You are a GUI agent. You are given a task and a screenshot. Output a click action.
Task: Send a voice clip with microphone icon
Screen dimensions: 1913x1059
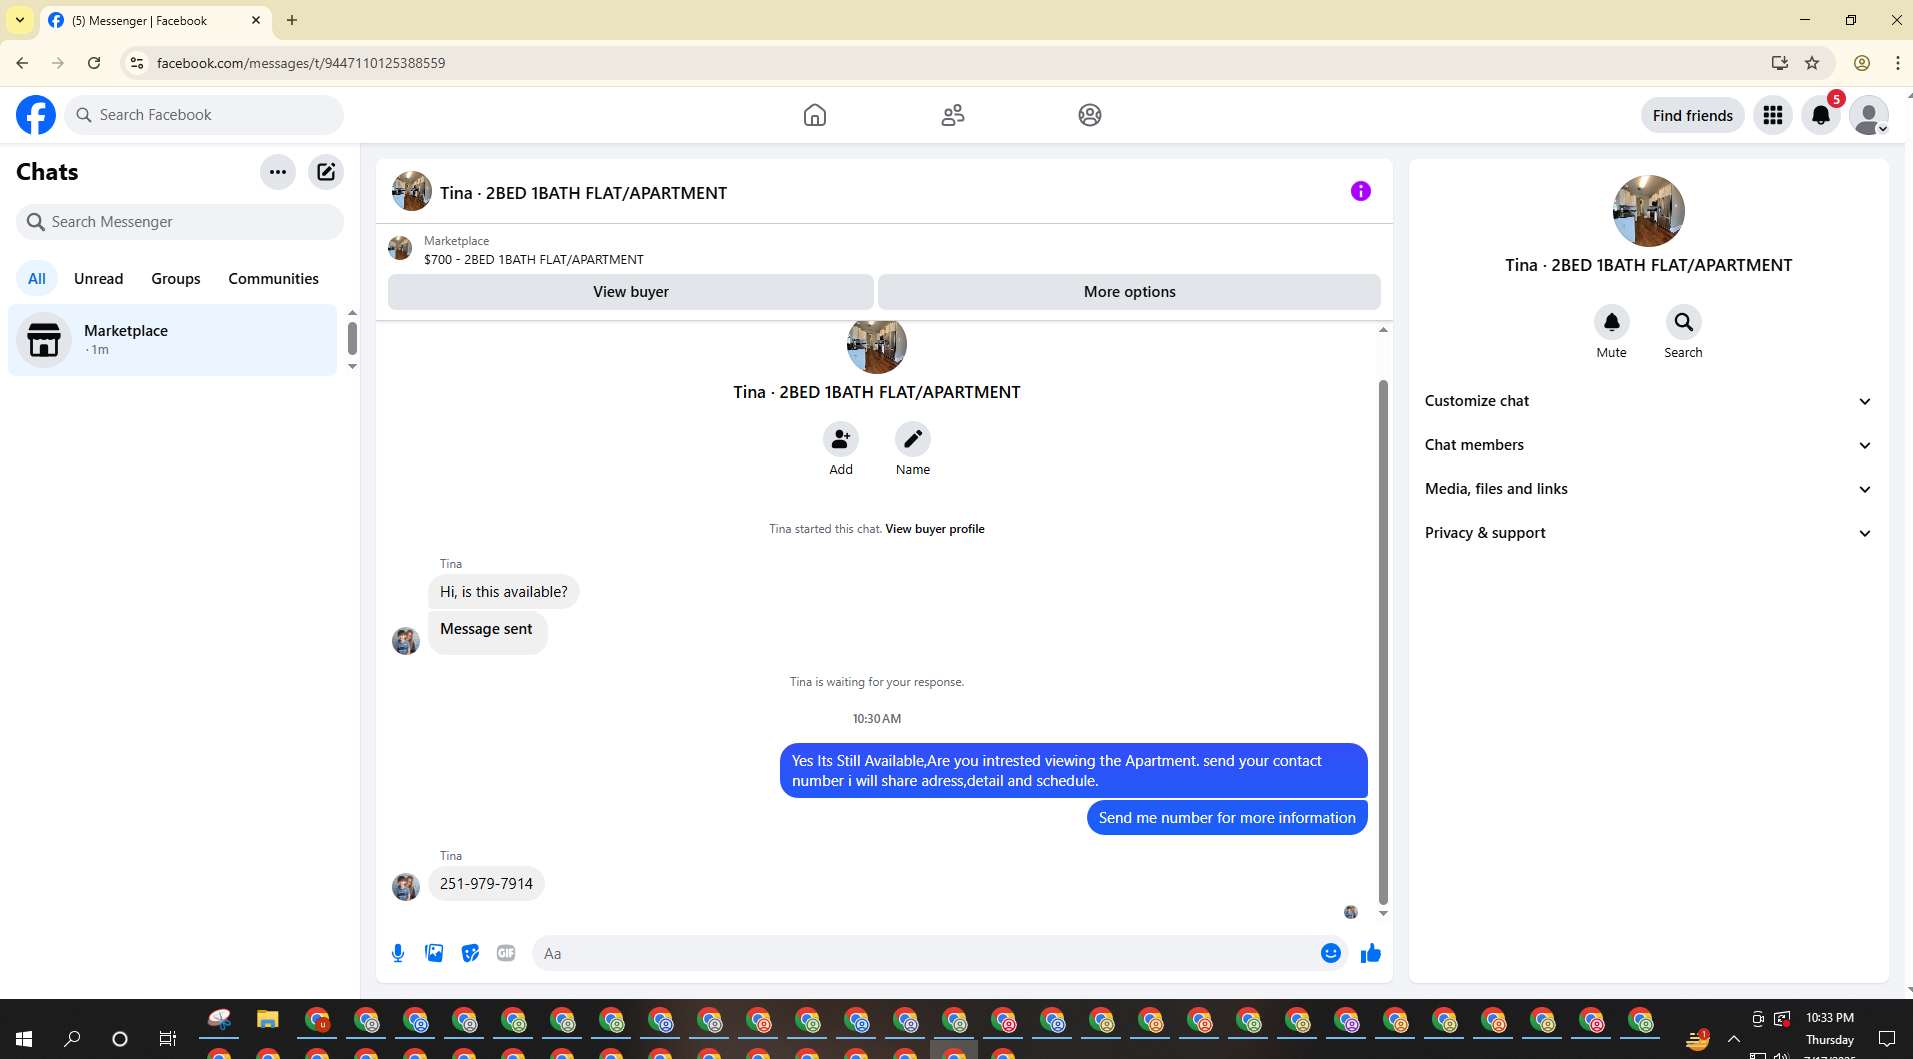coord(398,953)
